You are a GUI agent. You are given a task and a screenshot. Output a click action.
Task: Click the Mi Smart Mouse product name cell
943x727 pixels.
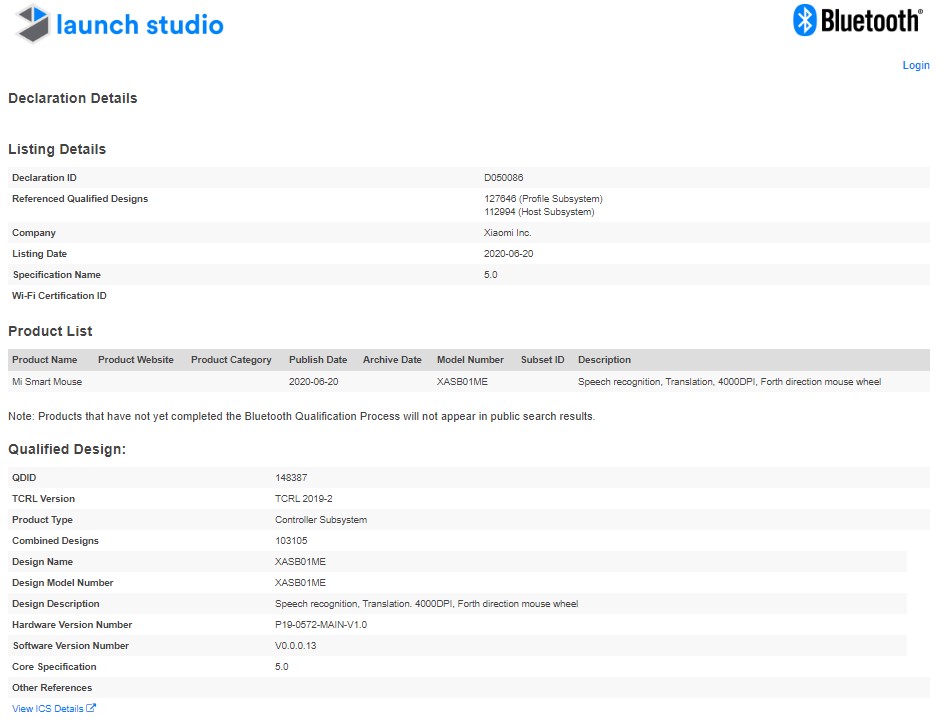point(47,382)
